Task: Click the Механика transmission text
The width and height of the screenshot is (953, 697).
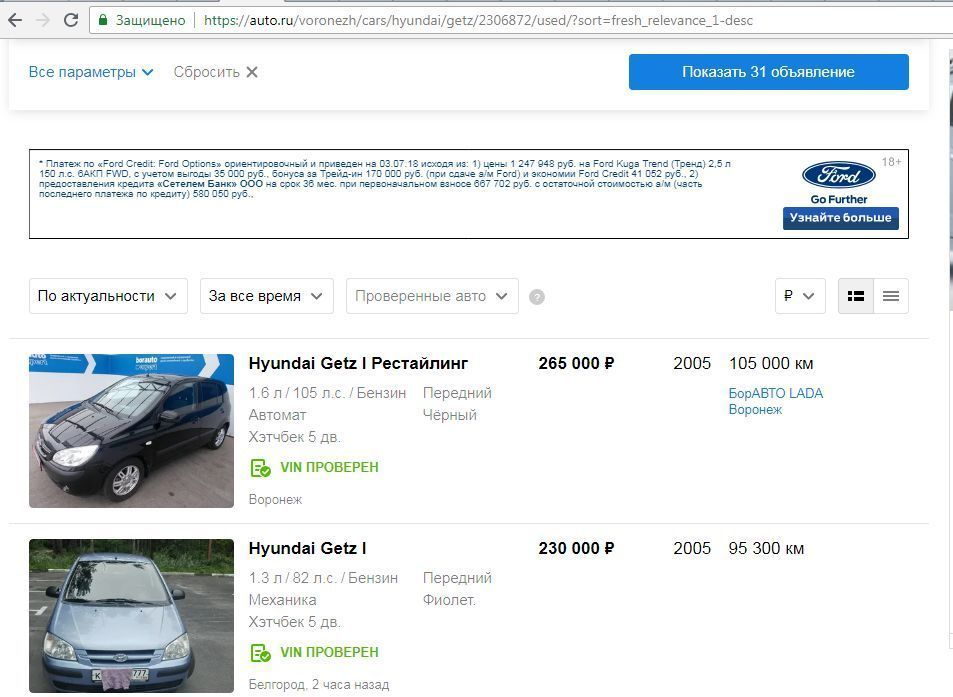Action: point(283,600)
